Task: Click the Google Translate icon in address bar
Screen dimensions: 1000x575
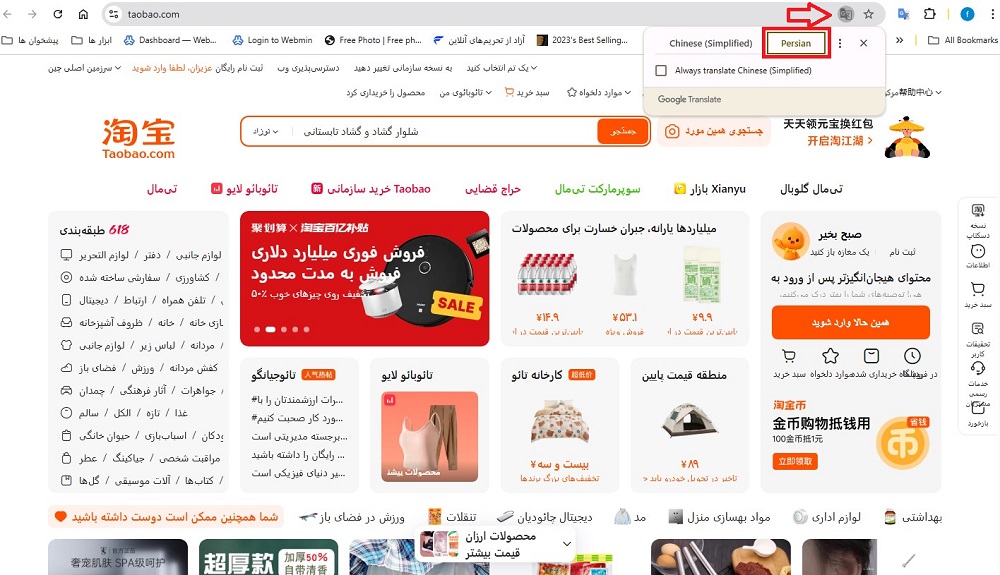Action: click(846, 14)
